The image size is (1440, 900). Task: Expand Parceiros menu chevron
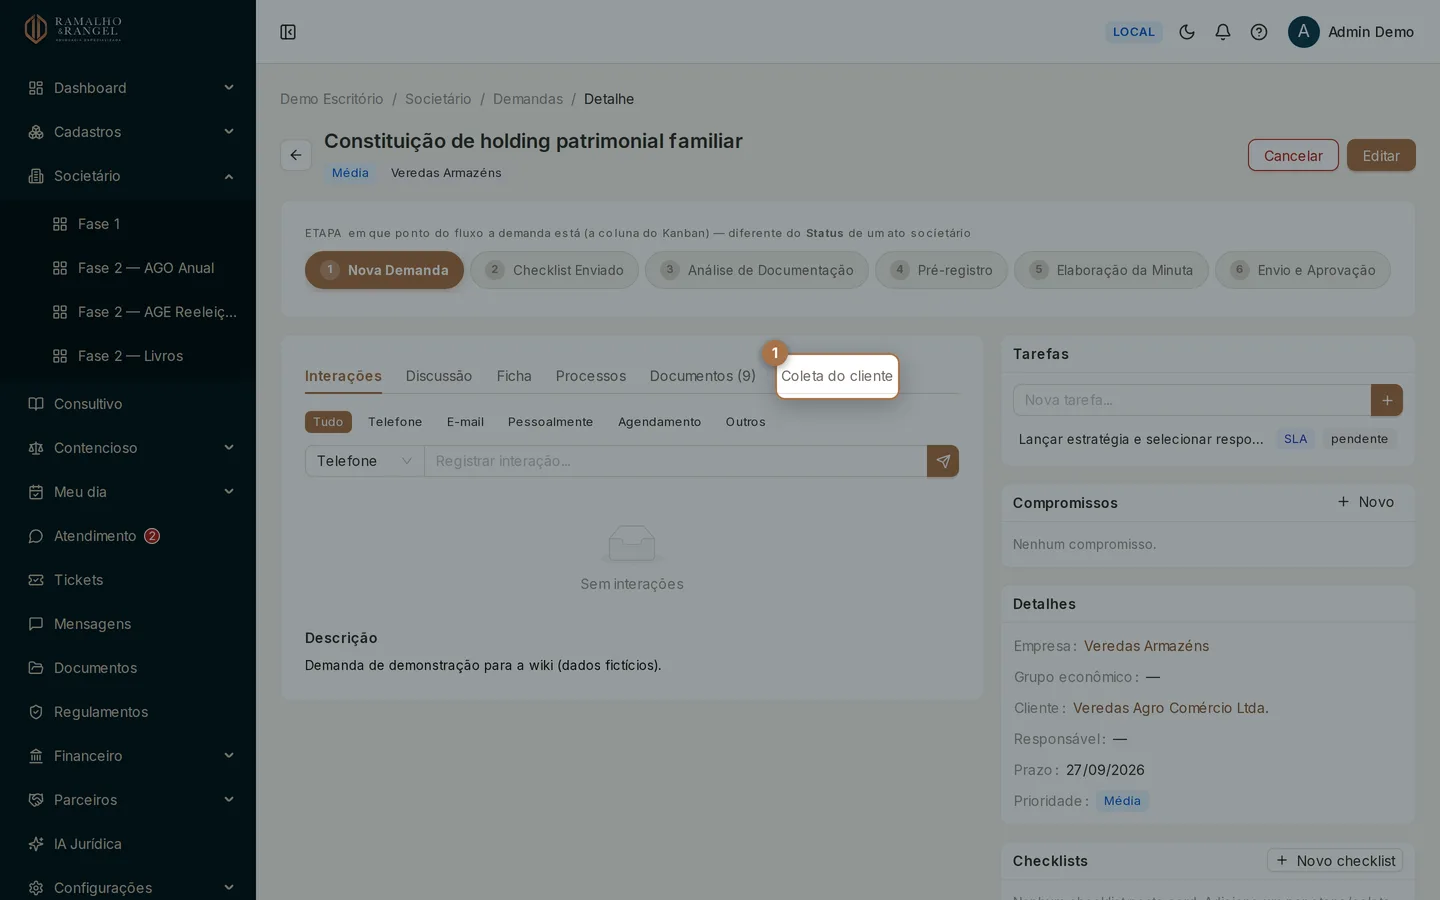coord(229,800)
